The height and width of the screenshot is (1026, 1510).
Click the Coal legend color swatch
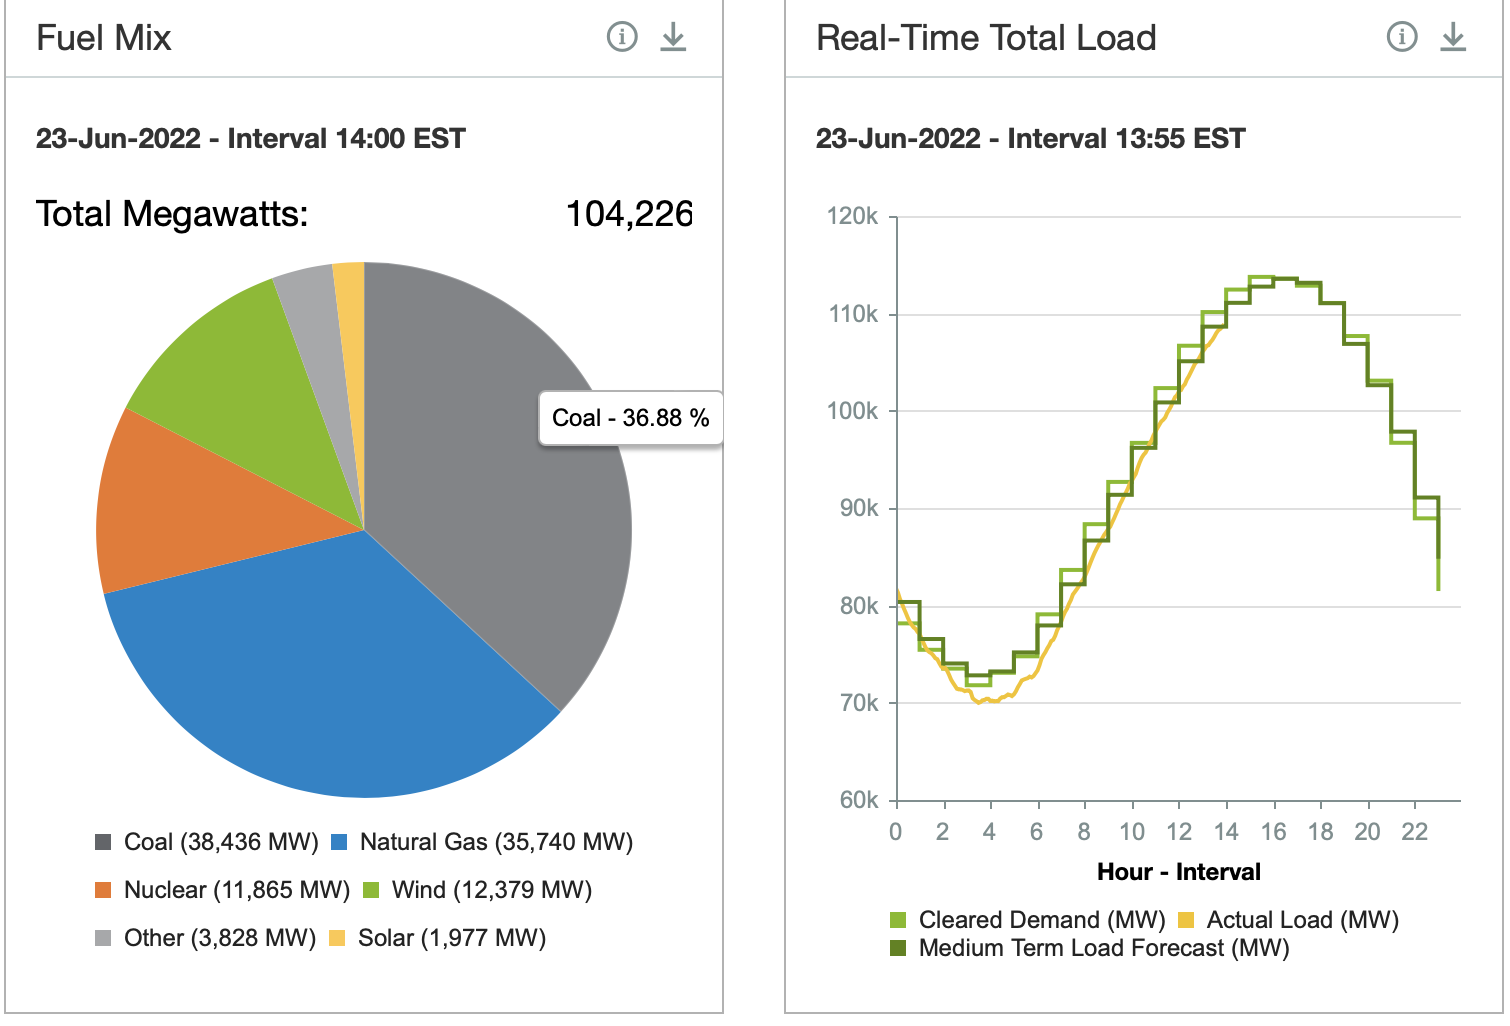pos(103,842)
